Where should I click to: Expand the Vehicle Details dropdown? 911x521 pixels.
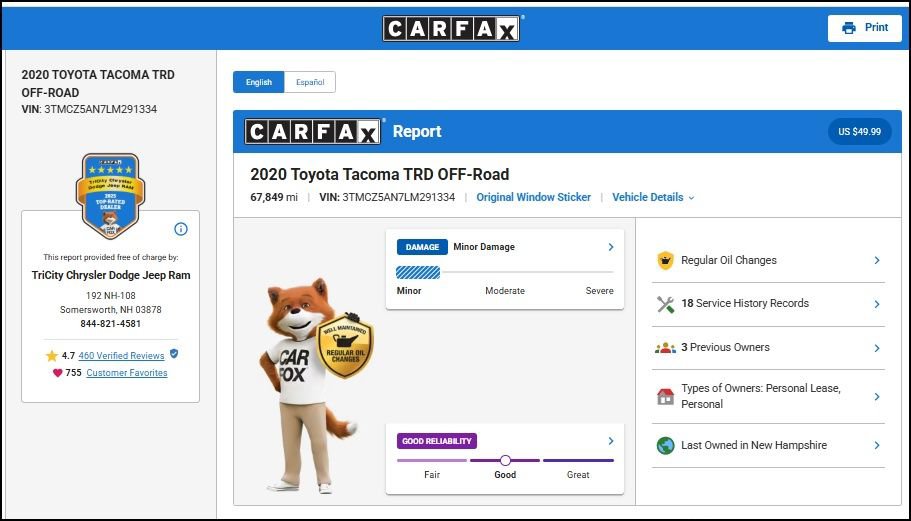[653, 197]
